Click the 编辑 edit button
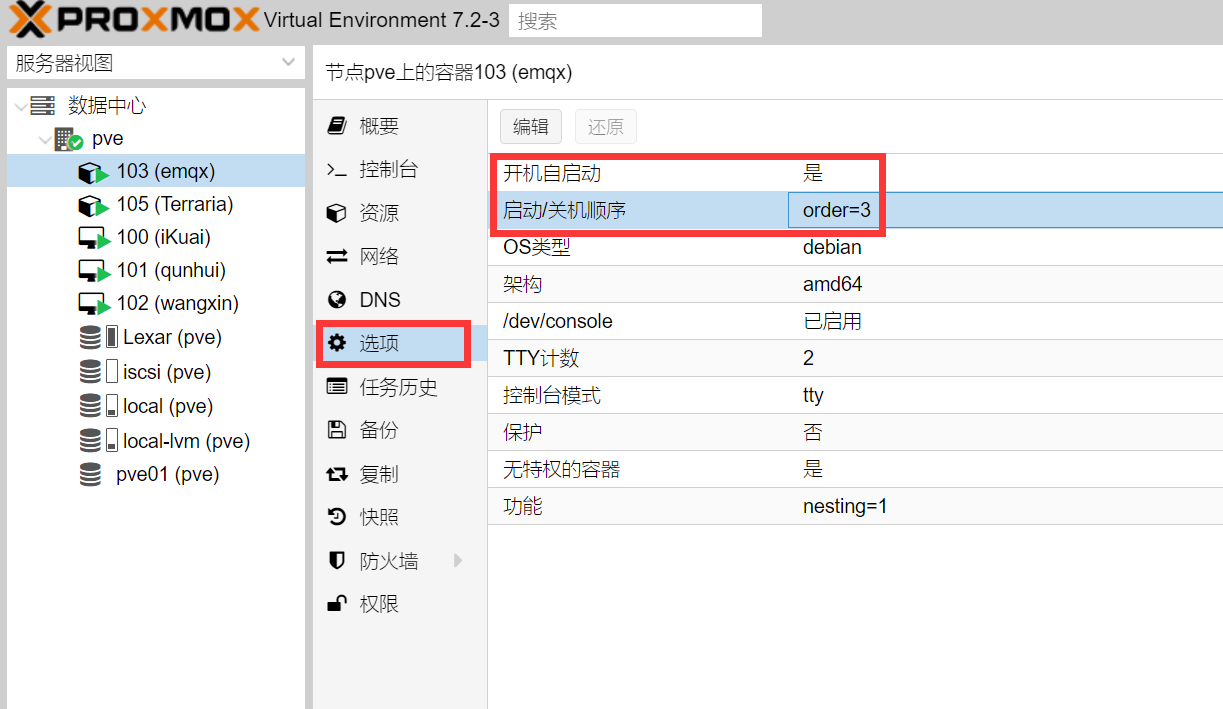The width and height of the screenshot is (1223, 709). point(531,127)
